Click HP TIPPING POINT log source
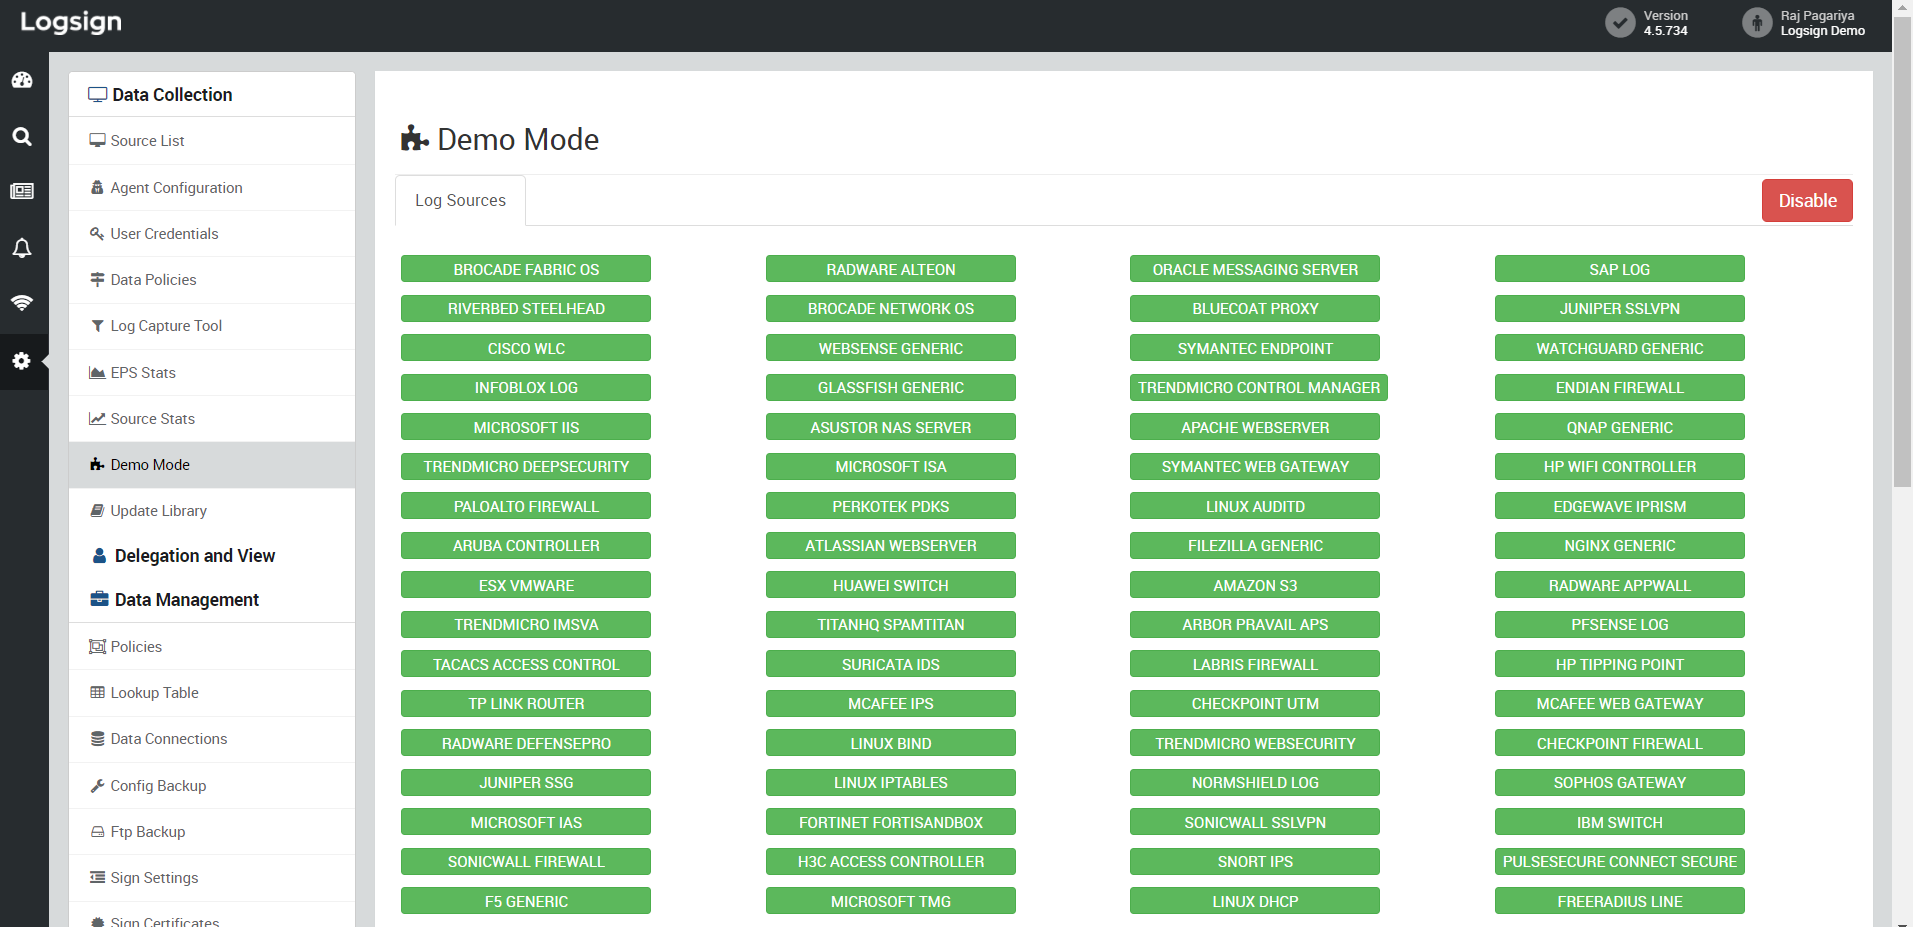 [1620, 664]
